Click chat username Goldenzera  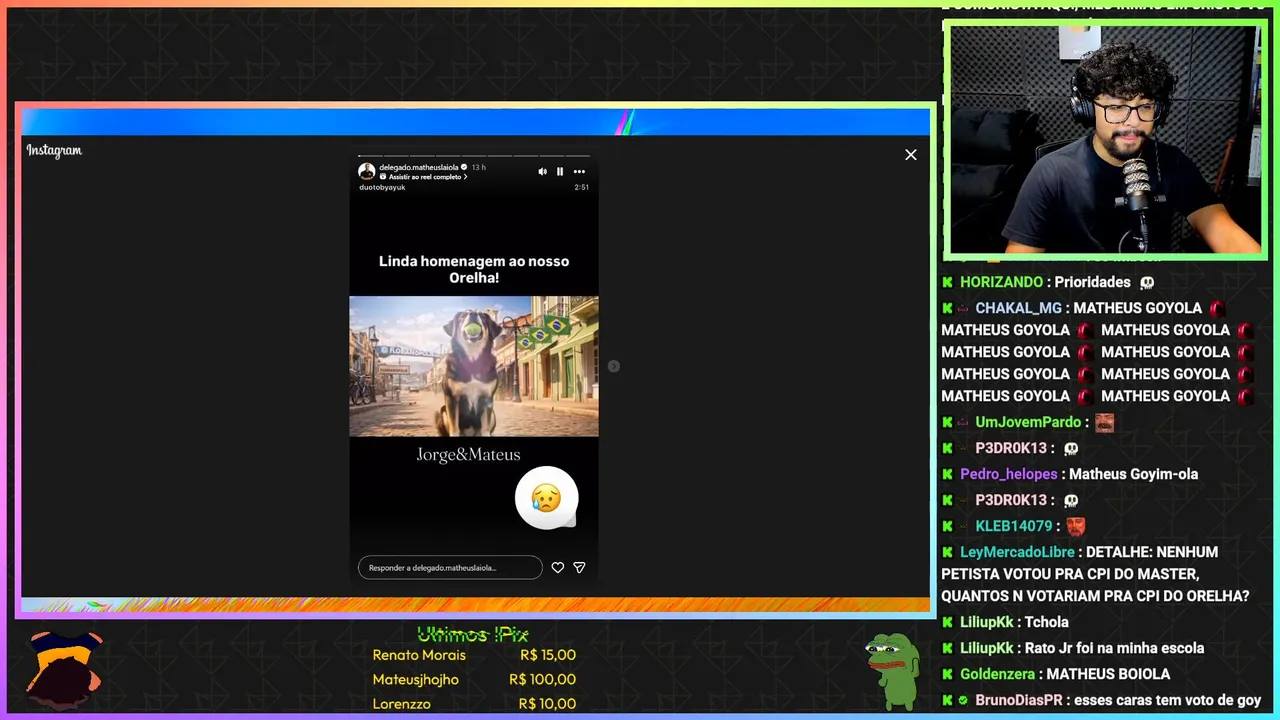tap(997, 674)
